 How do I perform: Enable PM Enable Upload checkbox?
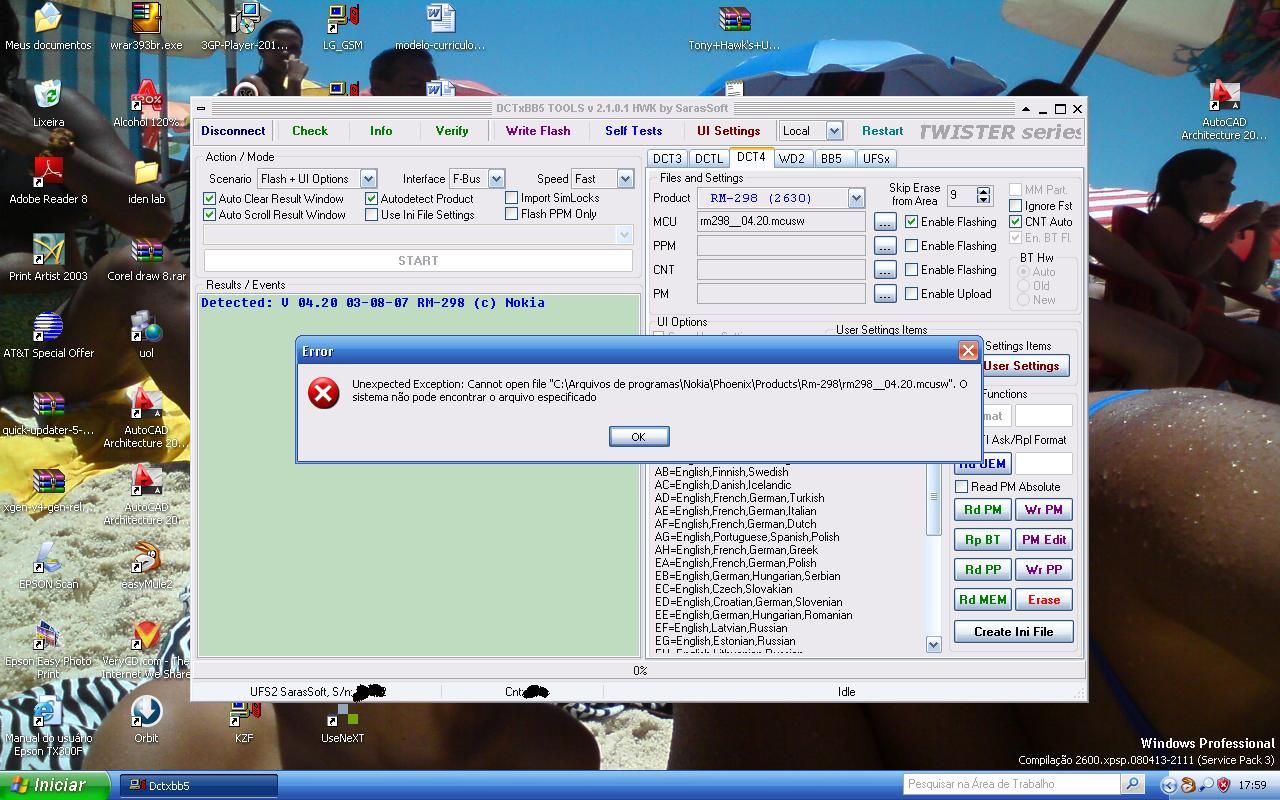(x=912, y=294)
